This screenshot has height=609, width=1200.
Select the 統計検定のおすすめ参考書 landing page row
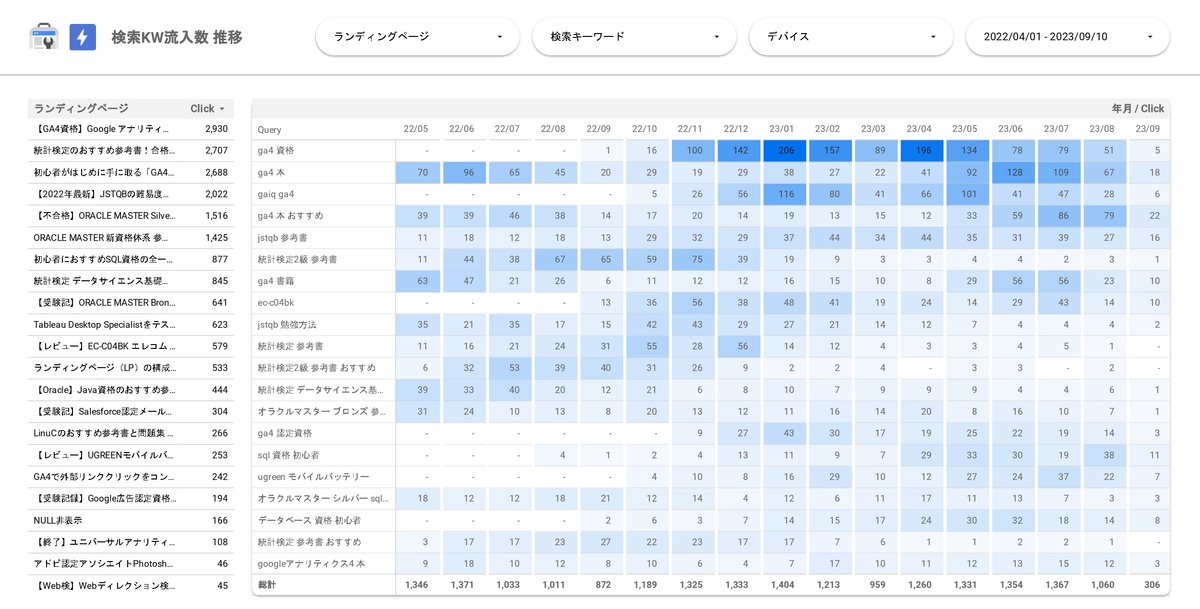point(131,151)
